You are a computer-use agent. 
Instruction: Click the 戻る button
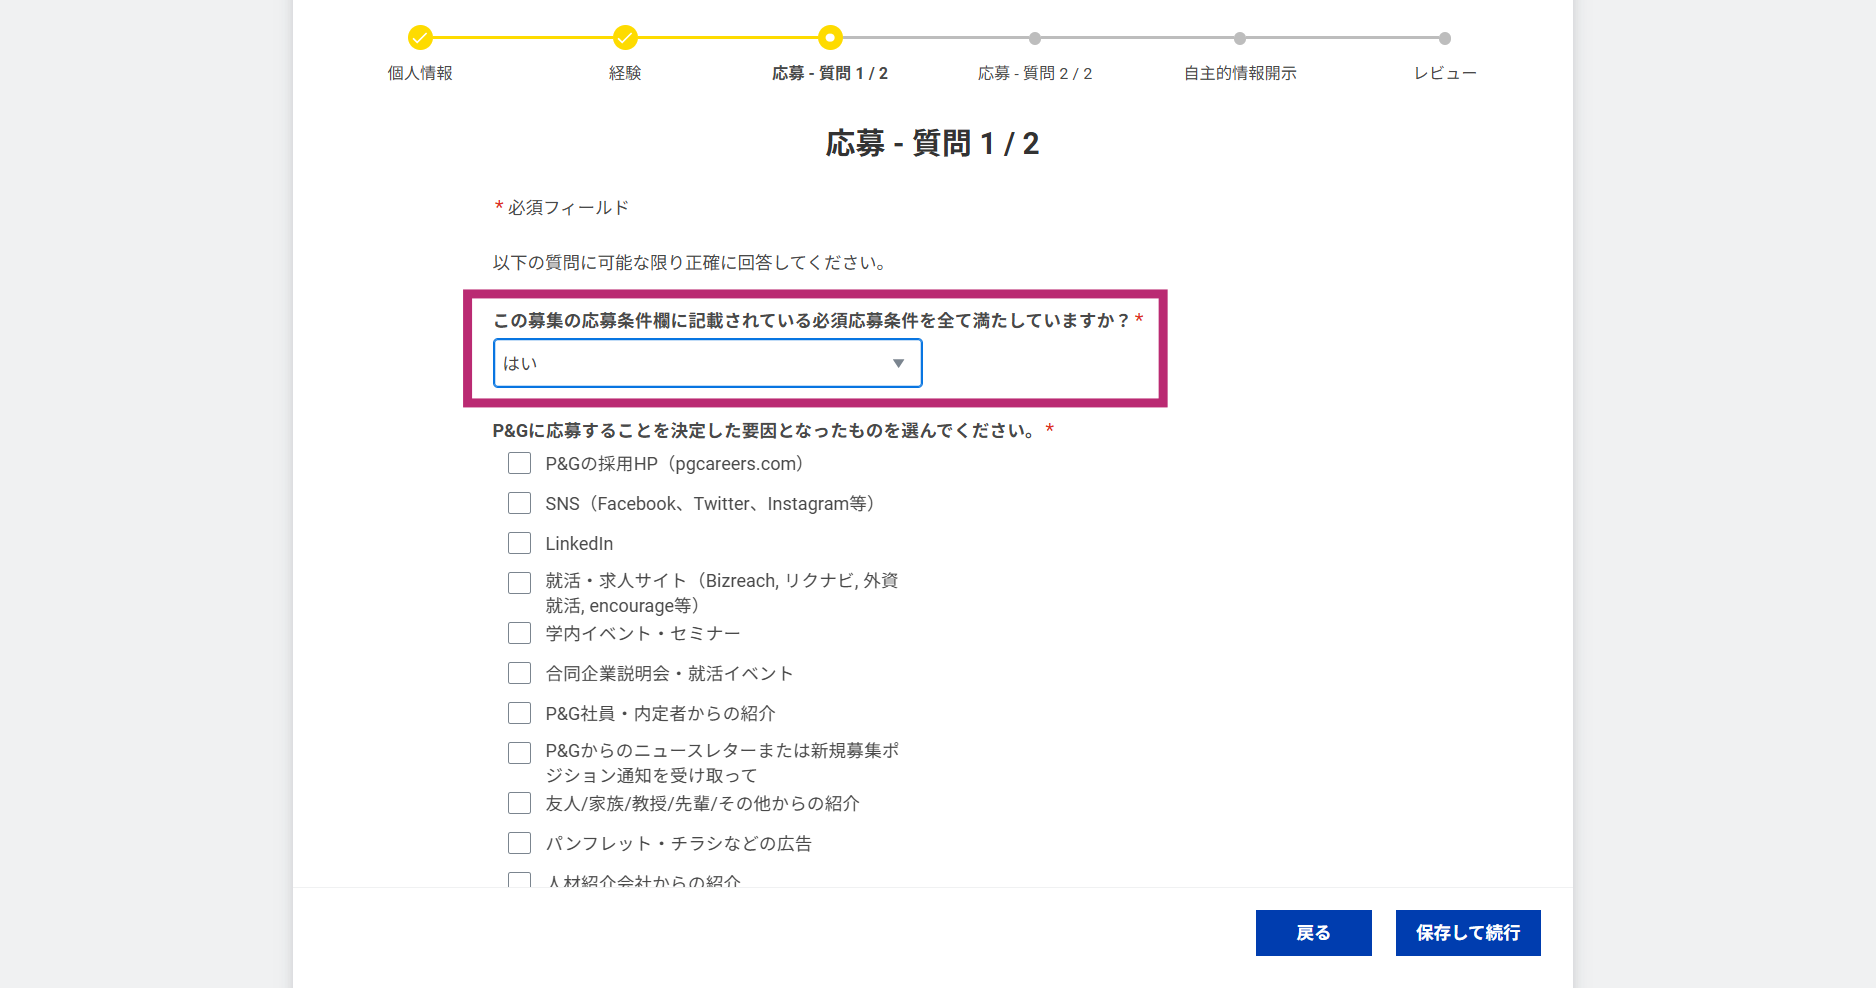point(1314,933)
